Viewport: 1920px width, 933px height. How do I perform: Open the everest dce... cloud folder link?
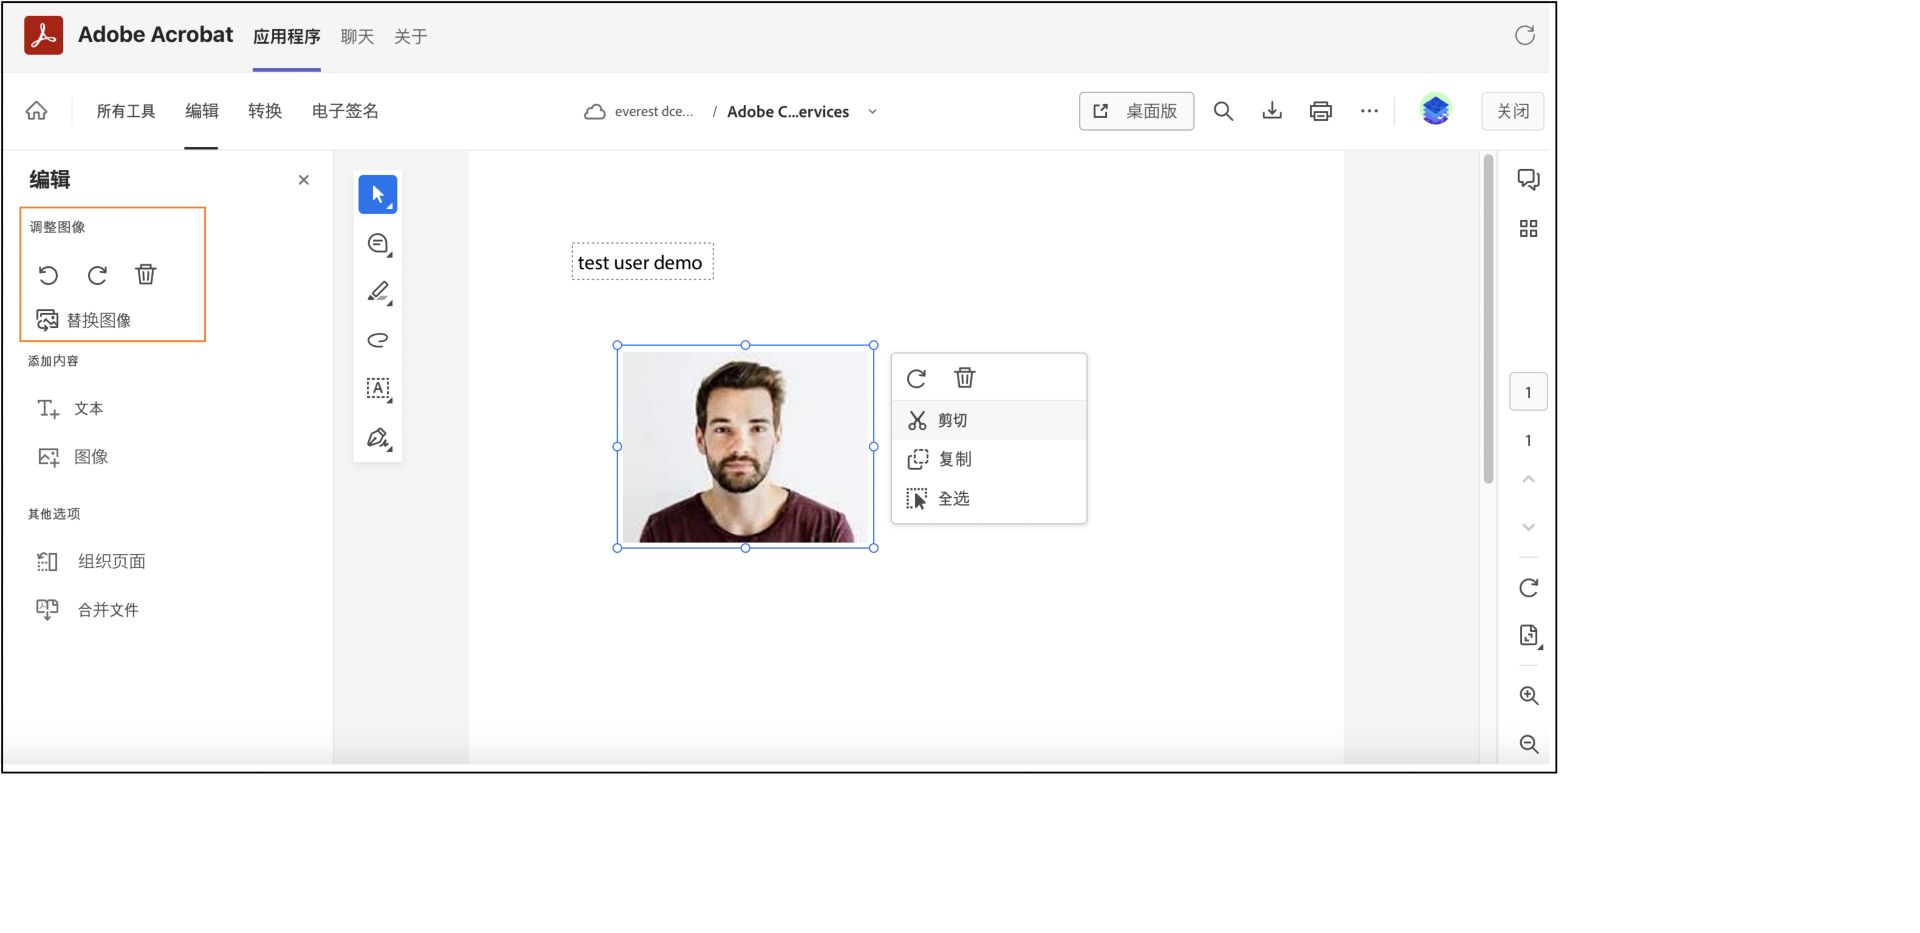639,112
